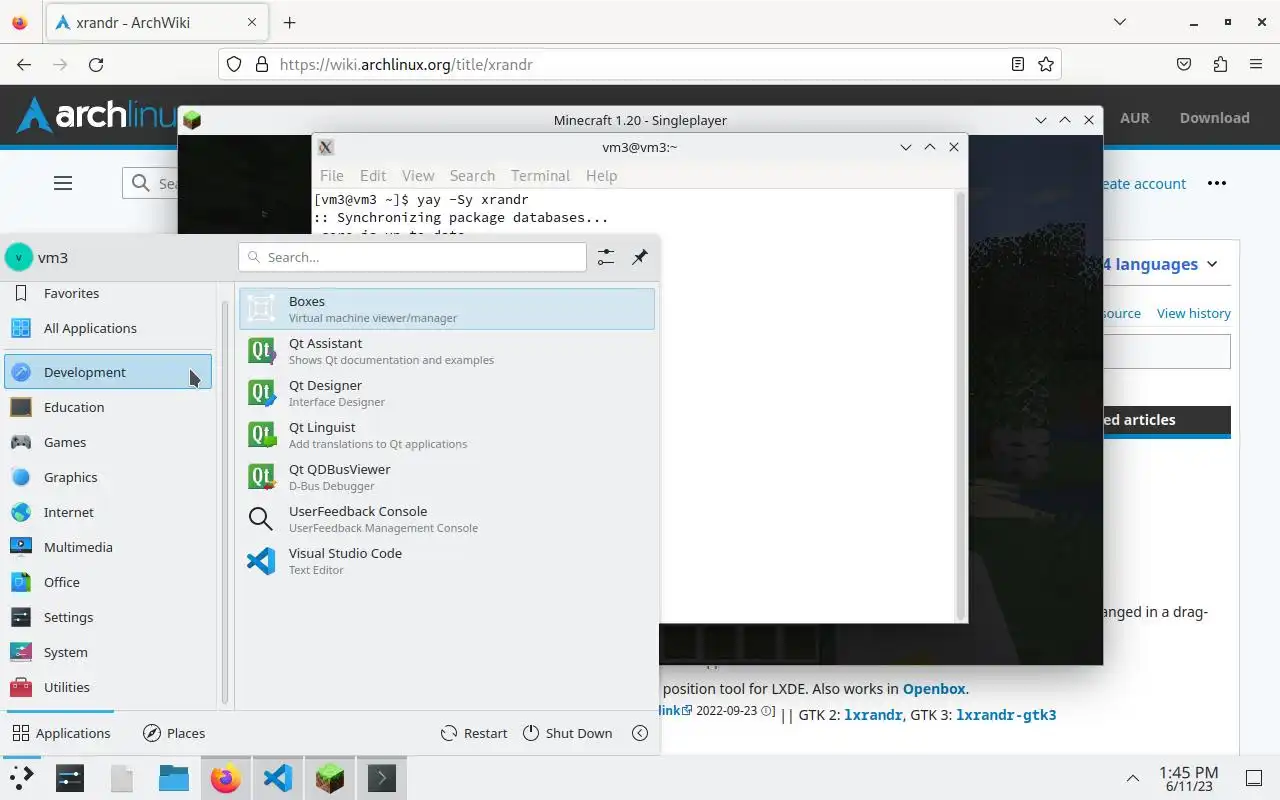The width and height of the screenshot is (1280, 800).
Task: Launch Qt Designer interface designer
Action: [x=447, y=393]
